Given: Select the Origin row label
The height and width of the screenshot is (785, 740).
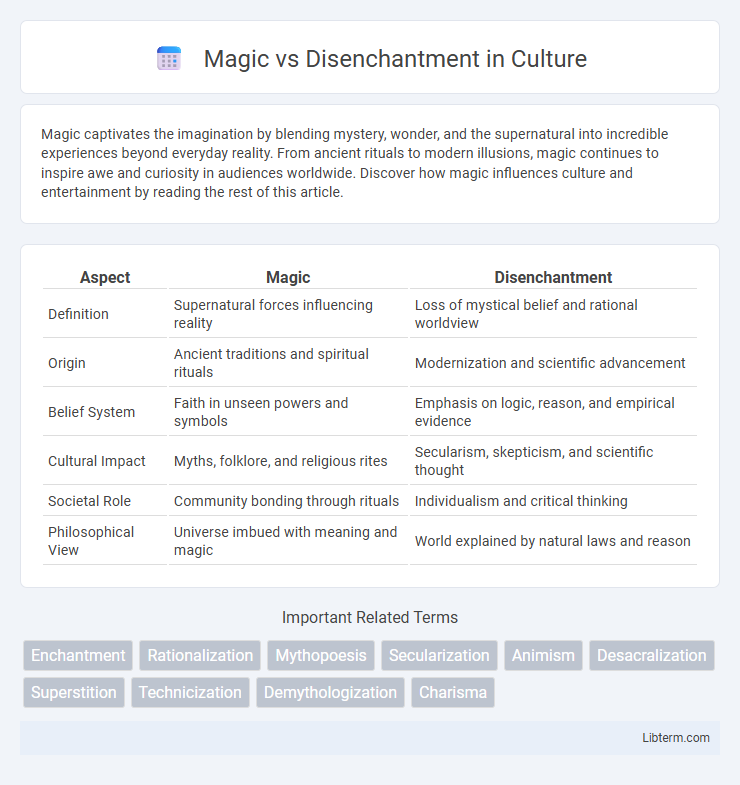Looking at the screenshot, I should coord(67,363).
